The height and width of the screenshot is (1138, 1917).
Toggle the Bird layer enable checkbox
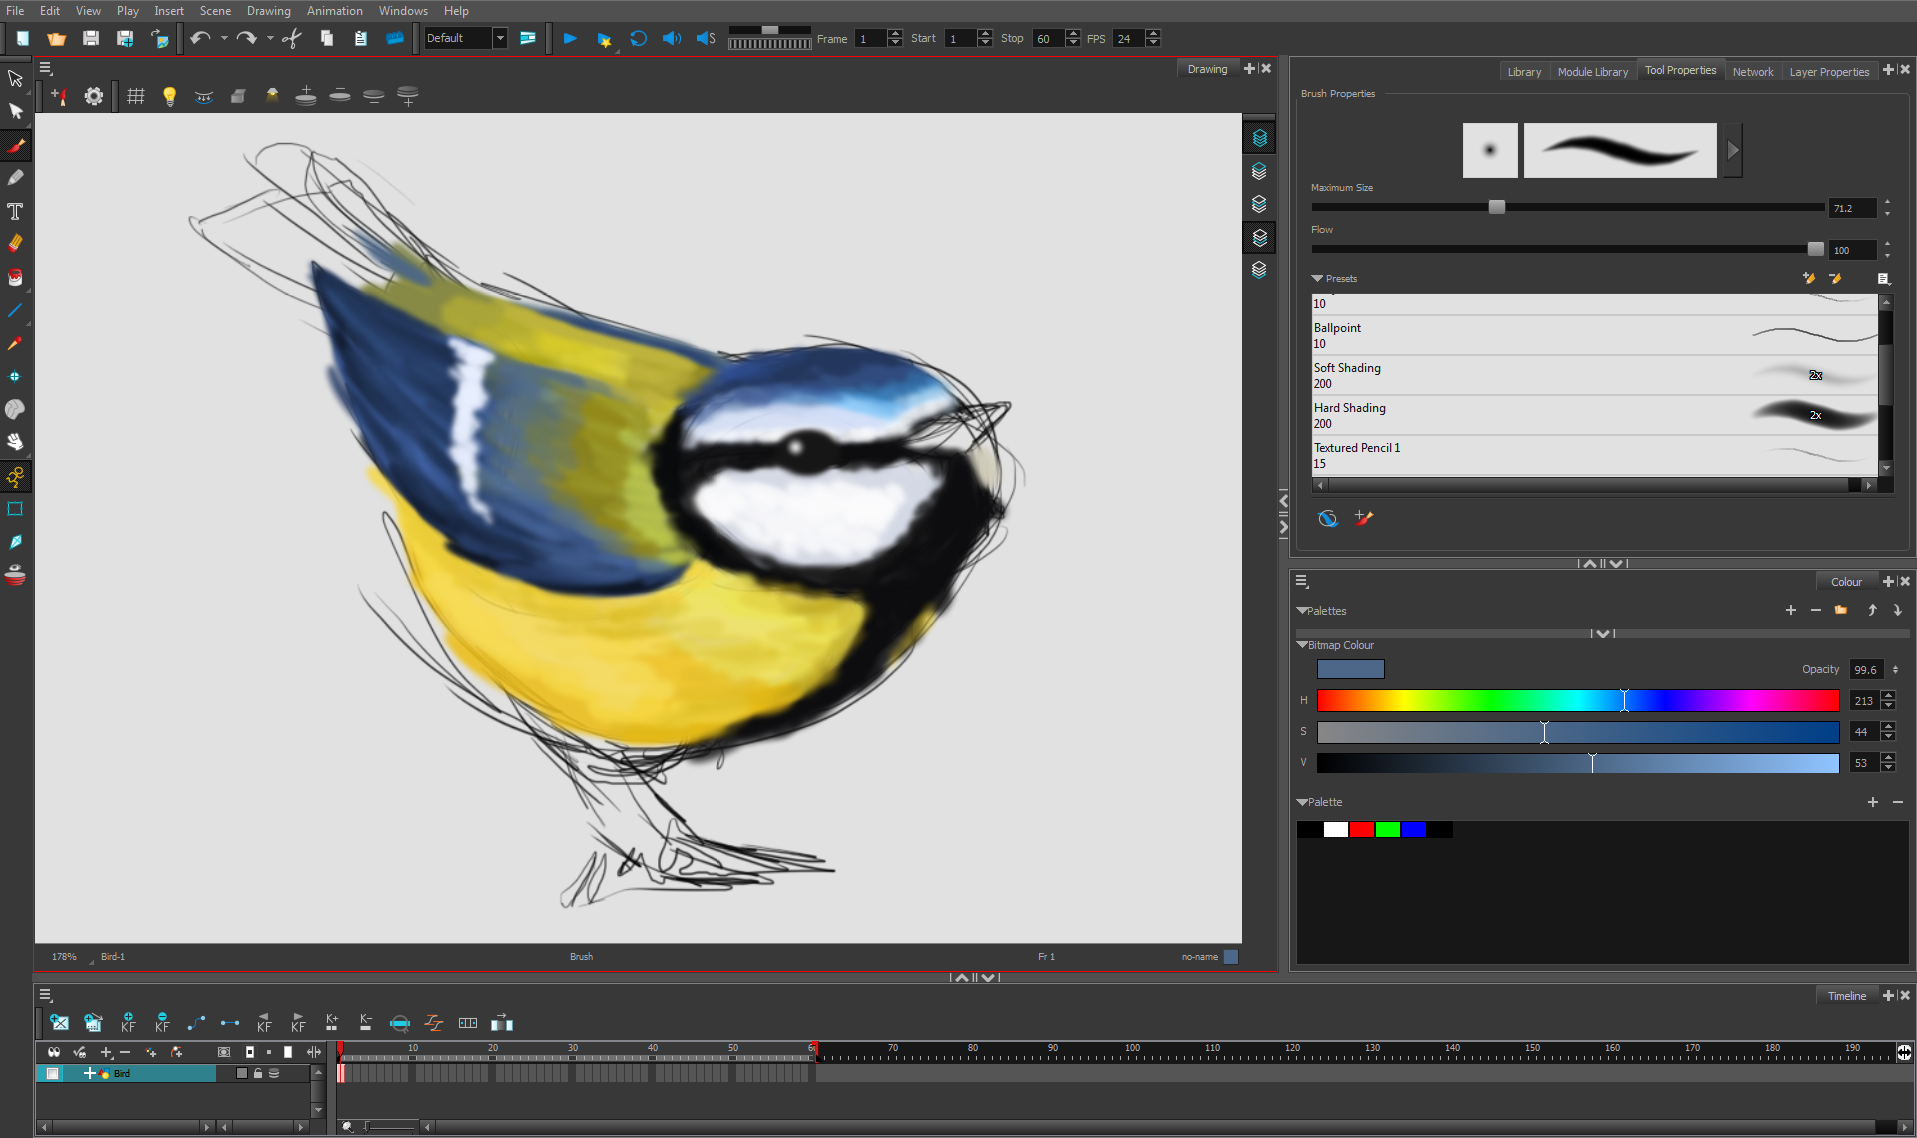[53, 1073]
